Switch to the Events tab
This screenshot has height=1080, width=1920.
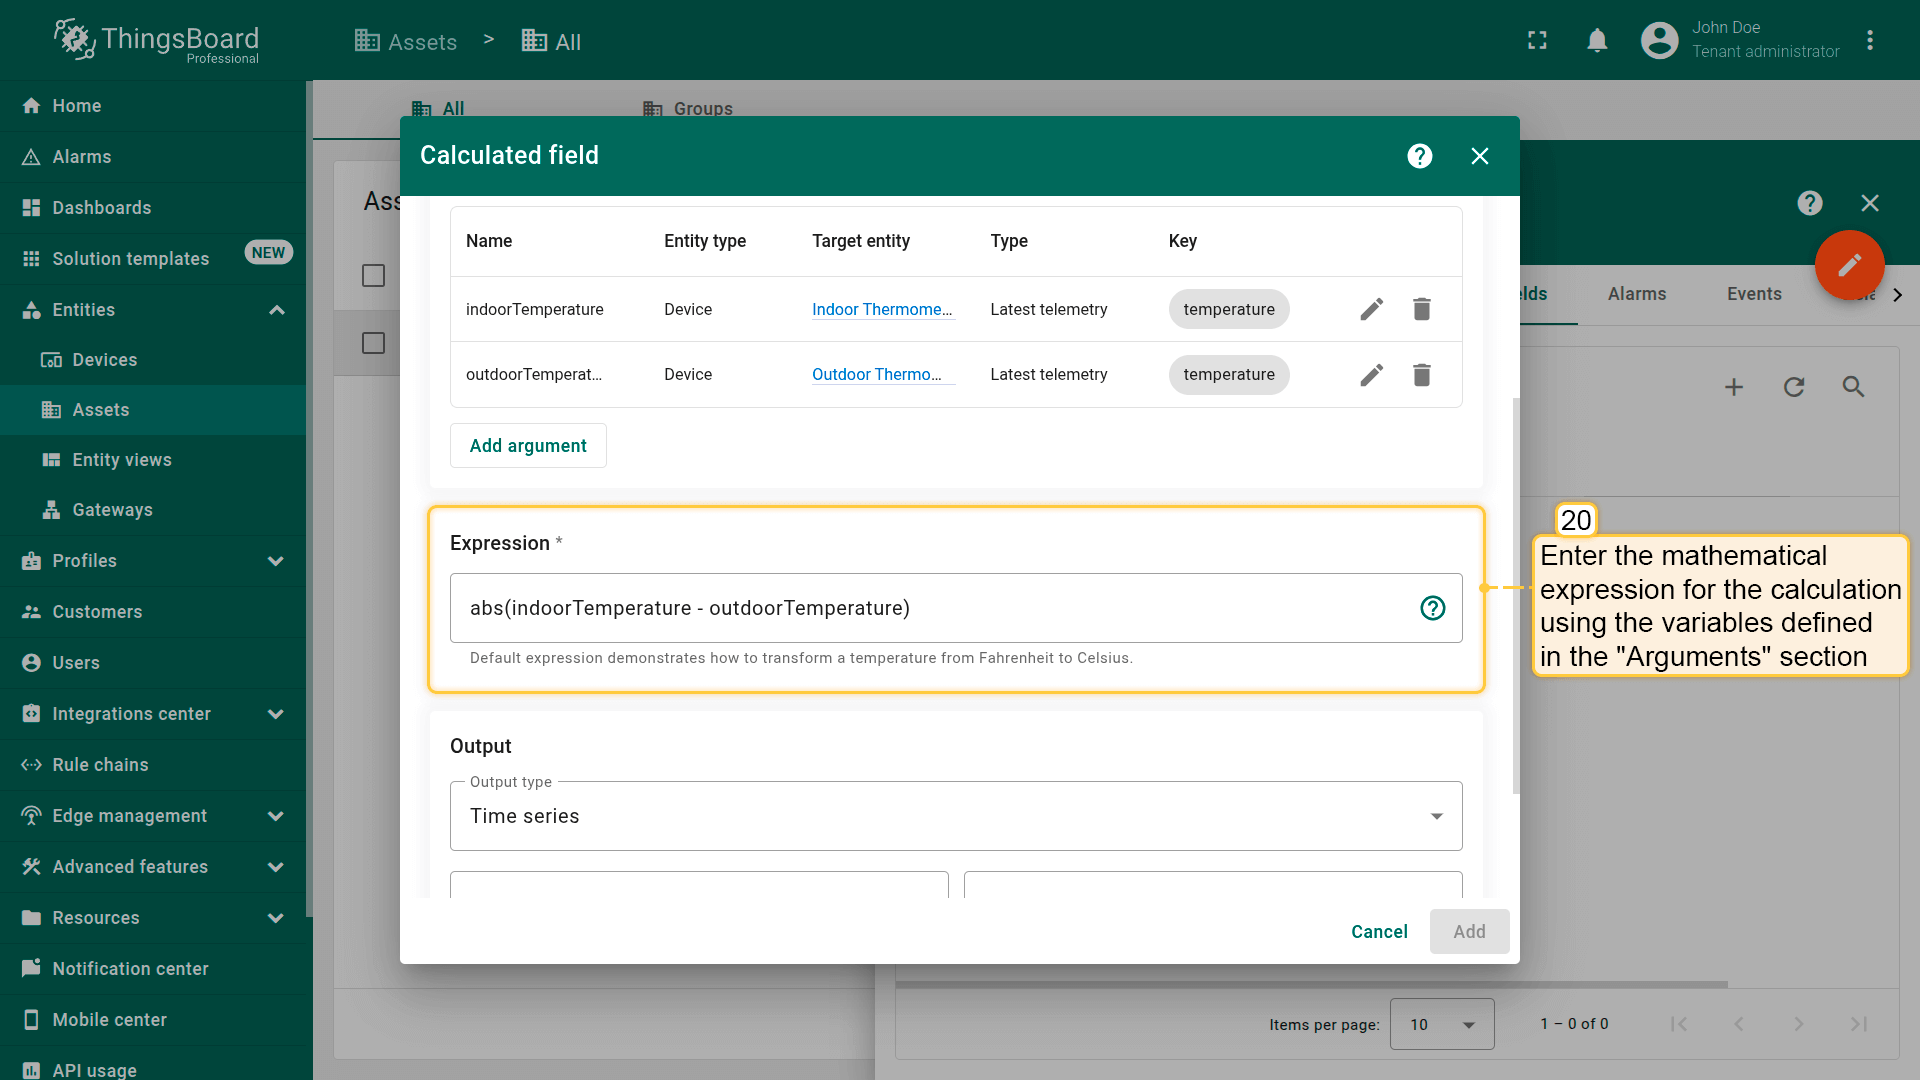1753,294
